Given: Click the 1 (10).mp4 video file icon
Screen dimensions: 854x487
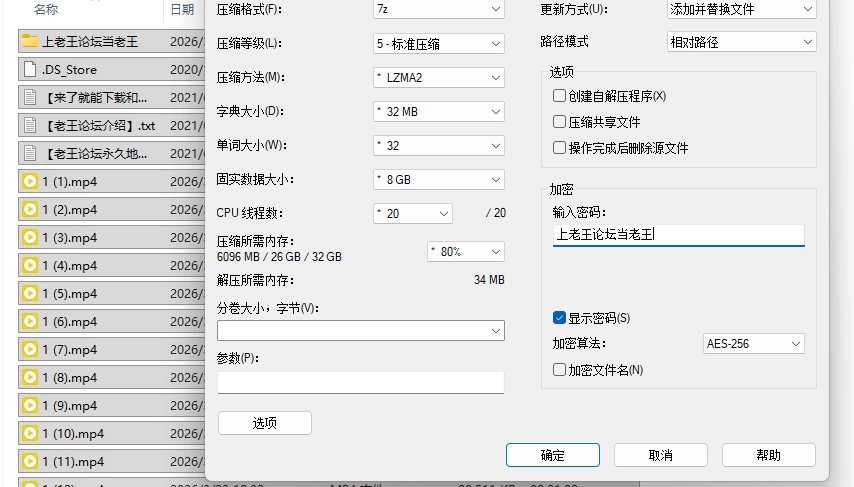Looking at the screenshot, I should [x=30, y=434].
